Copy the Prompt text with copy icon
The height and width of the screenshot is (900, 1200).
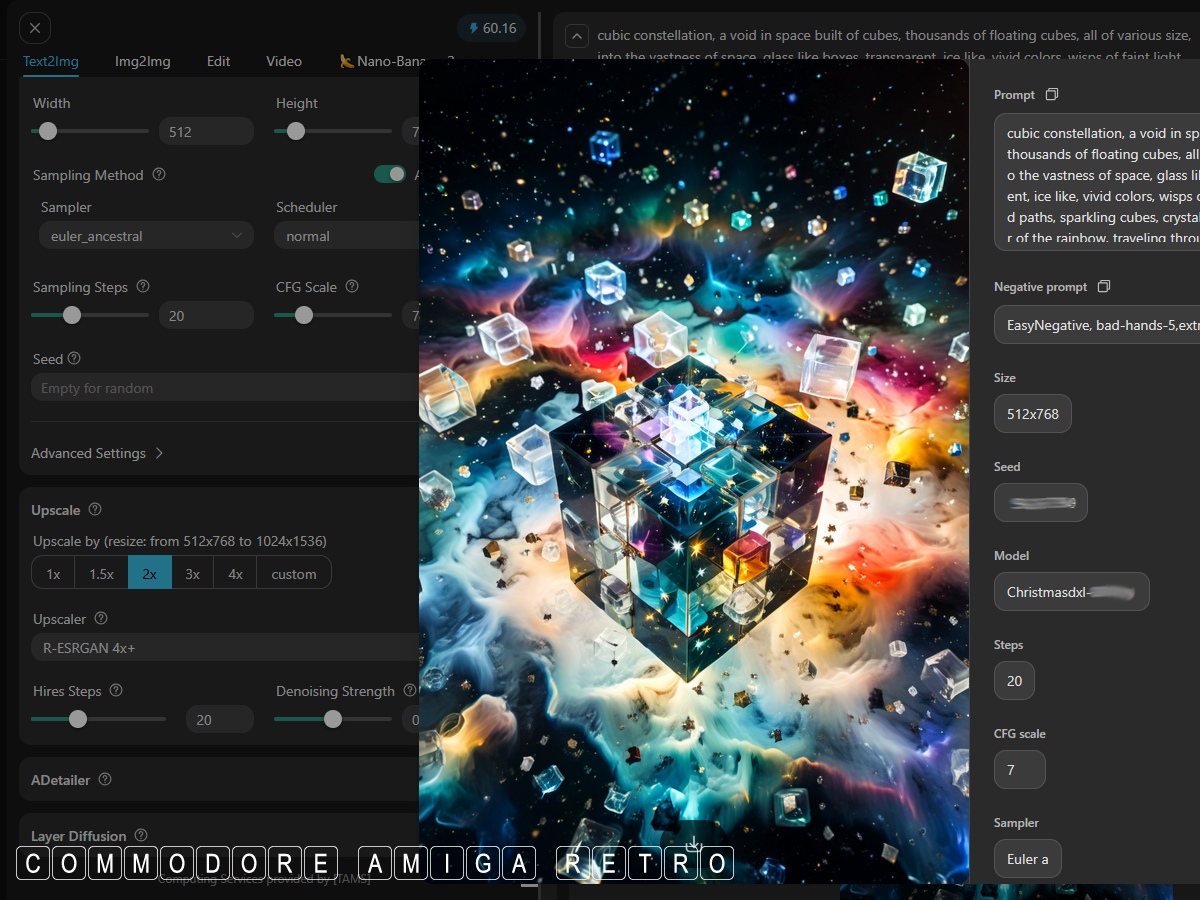pos(1051,95)
